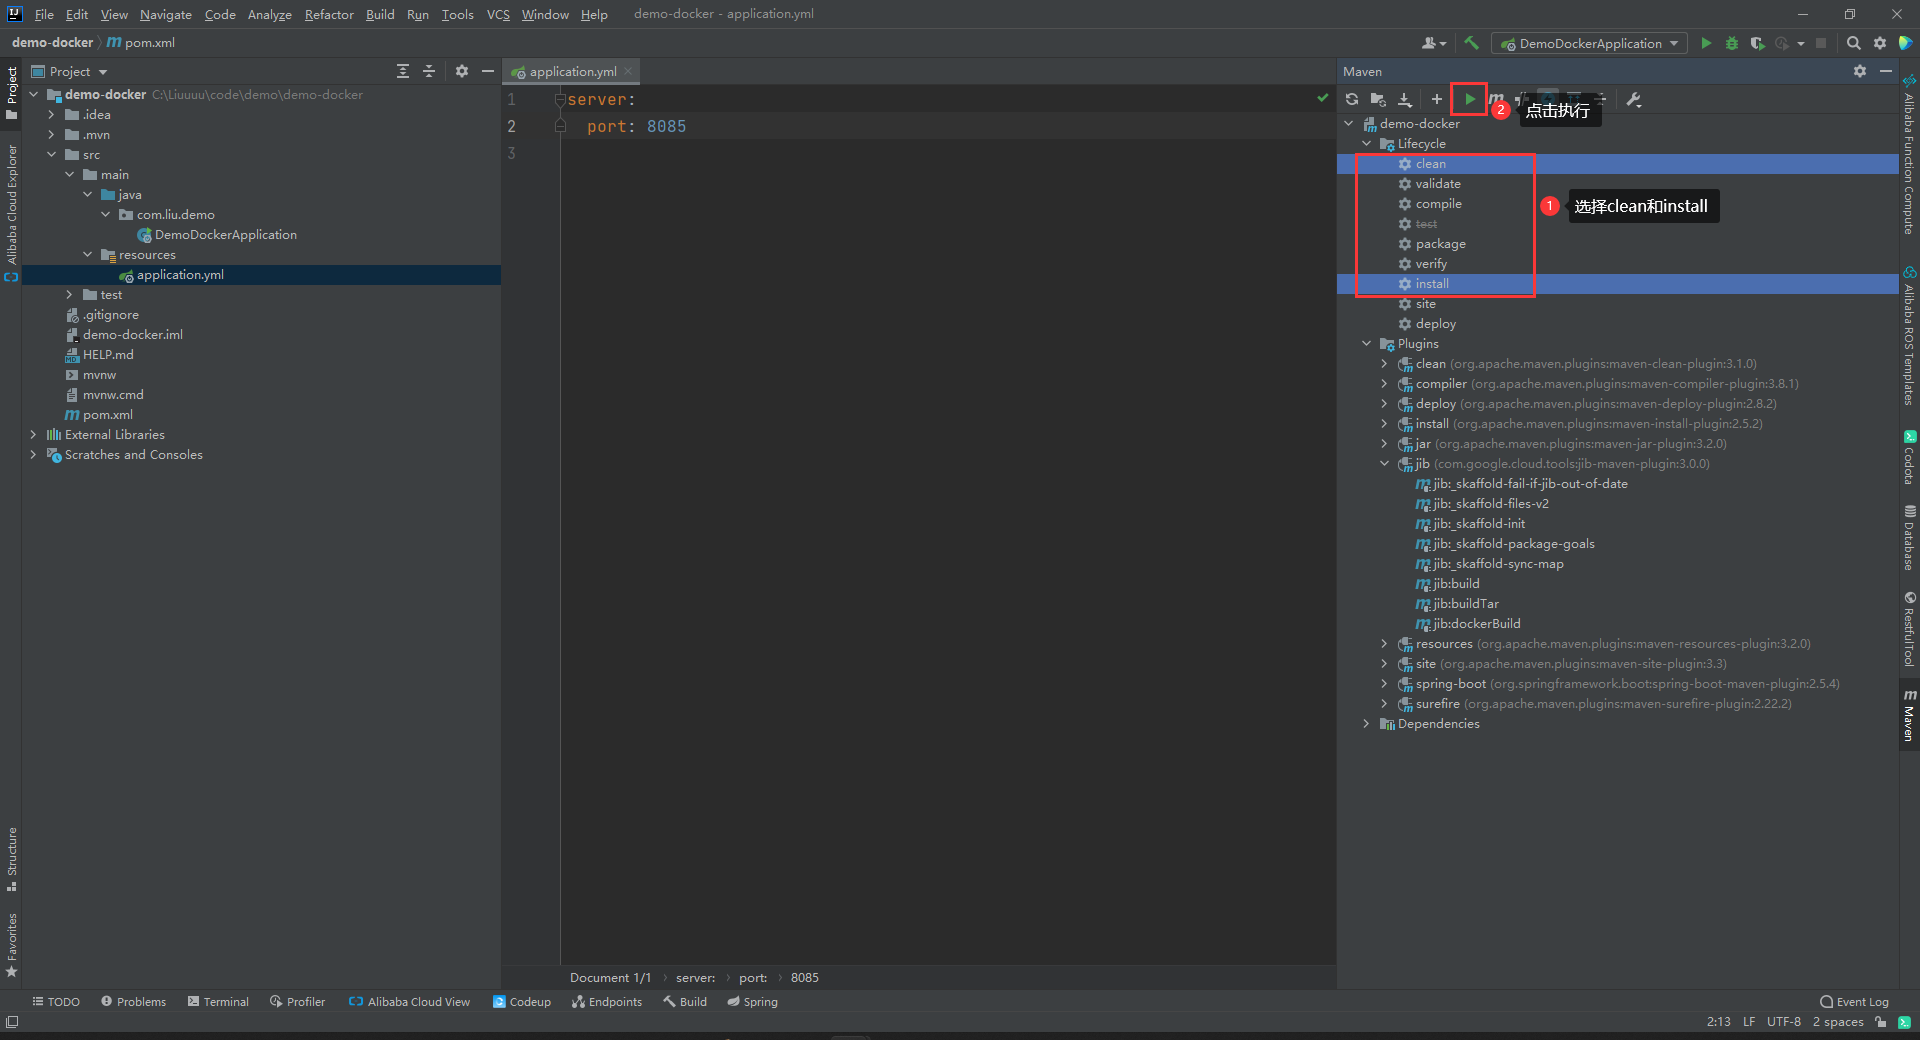Open Search Everywhere magnifier
Viewport: 1920px width, 1040px height.
click(x=1854, y=43)
